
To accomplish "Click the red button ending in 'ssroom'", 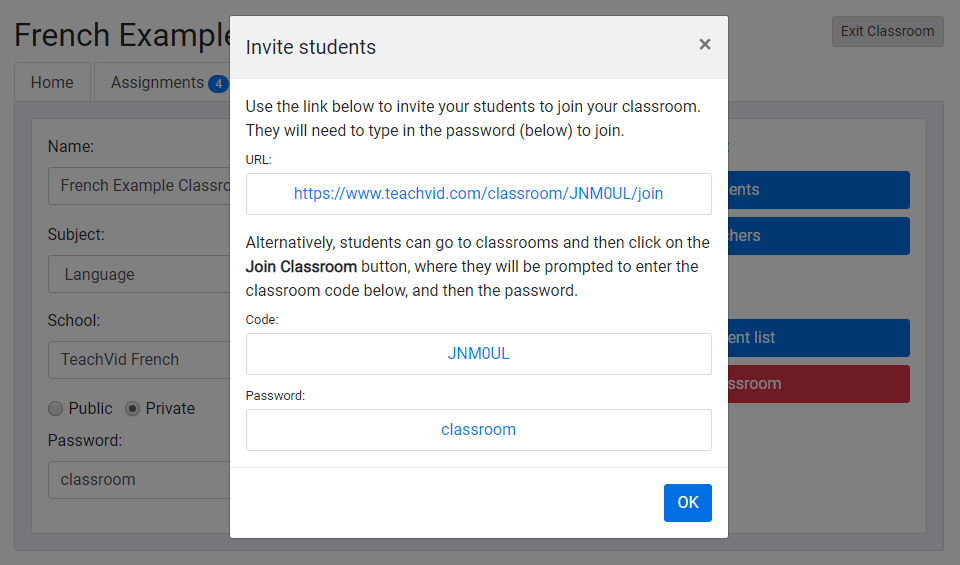I will point(818,384).
